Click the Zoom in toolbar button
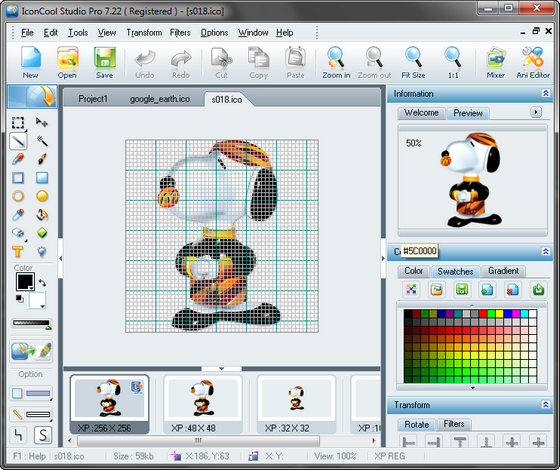Viewport: 560px width, 470px height. pos(336,62)
